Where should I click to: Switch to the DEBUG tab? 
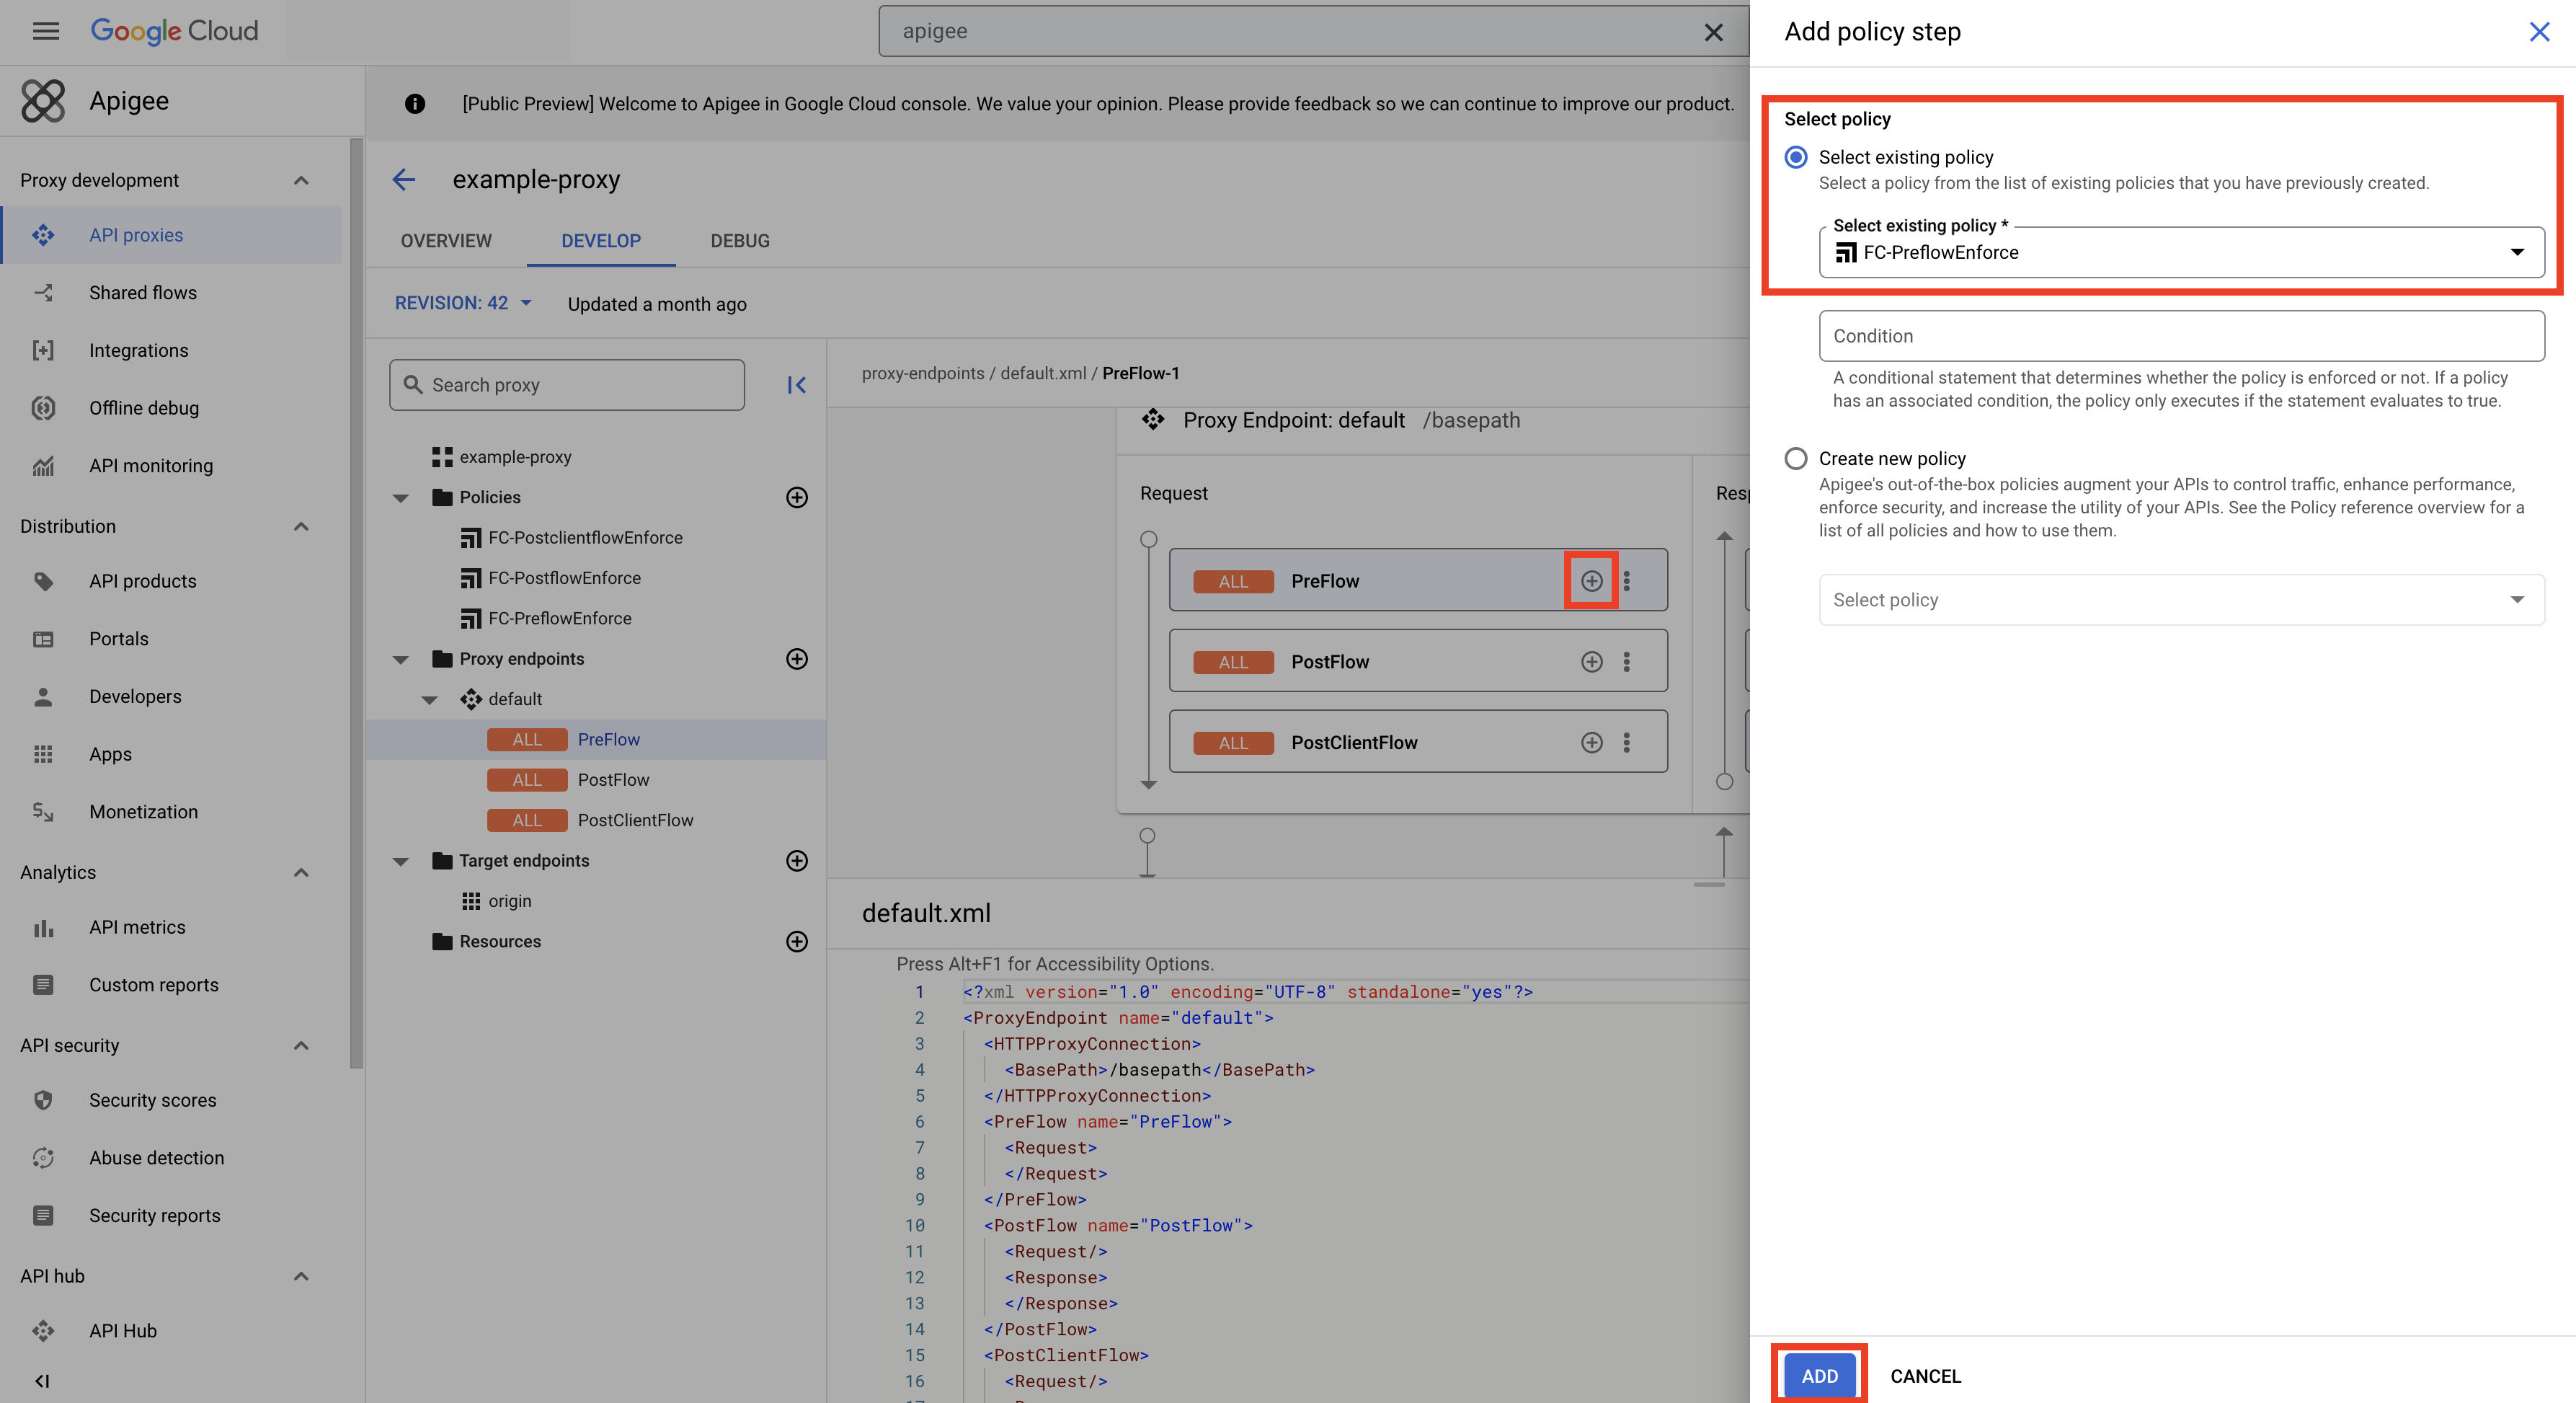pyautogui.click(x=739, y=241)
